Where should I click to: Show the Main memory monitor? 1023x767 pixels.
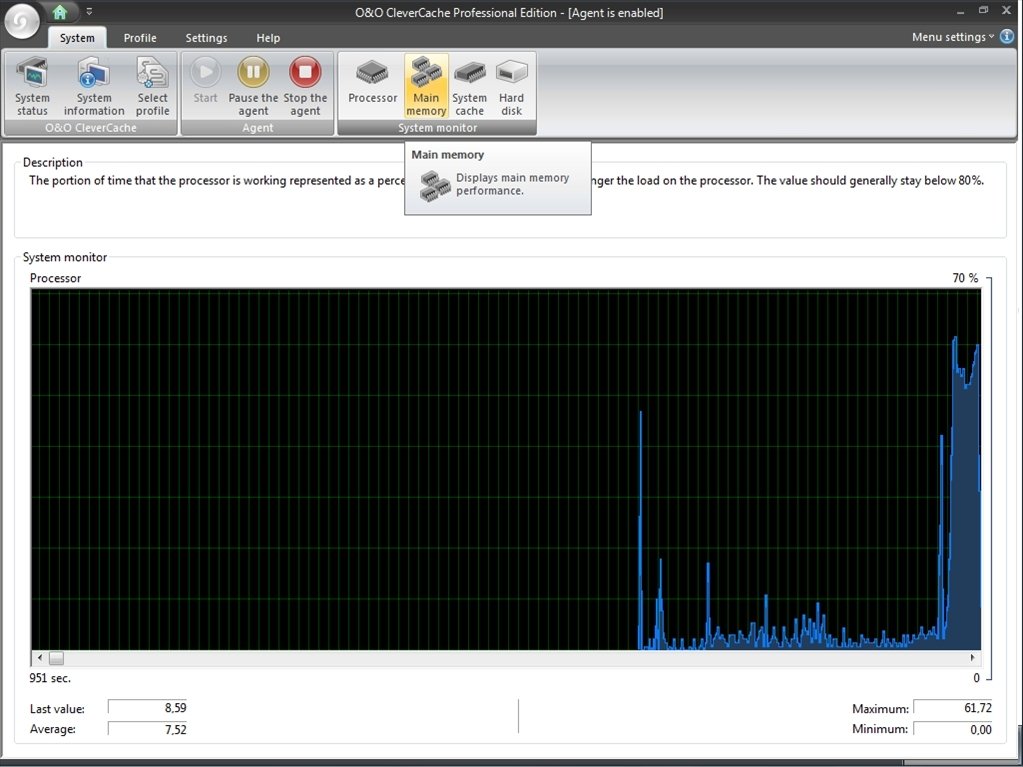tap(426, 86)
